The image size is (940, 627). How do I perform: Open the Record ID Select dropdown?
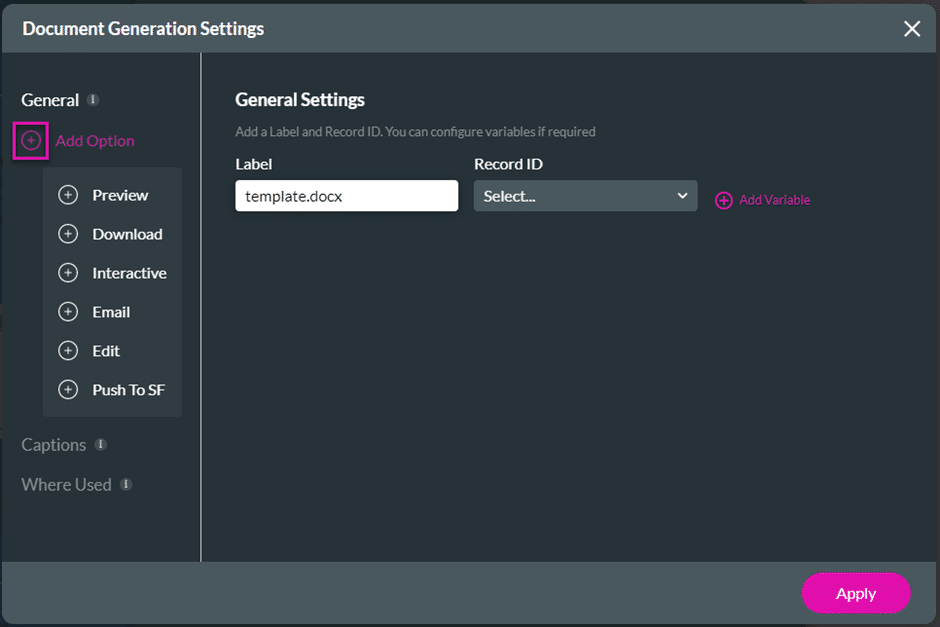pyautogui.click(x=585, y=196)
